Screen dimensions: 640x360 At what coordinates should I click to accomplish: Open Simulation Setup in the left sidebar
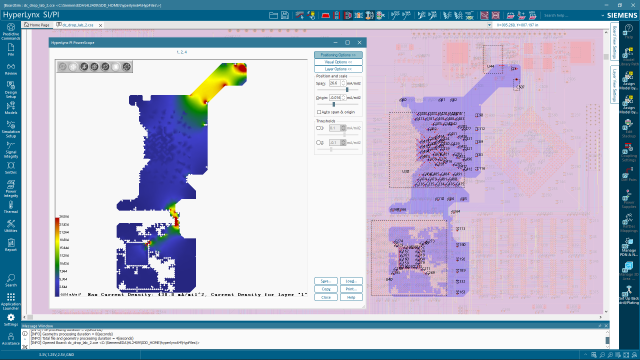click(x=11, y=129)
